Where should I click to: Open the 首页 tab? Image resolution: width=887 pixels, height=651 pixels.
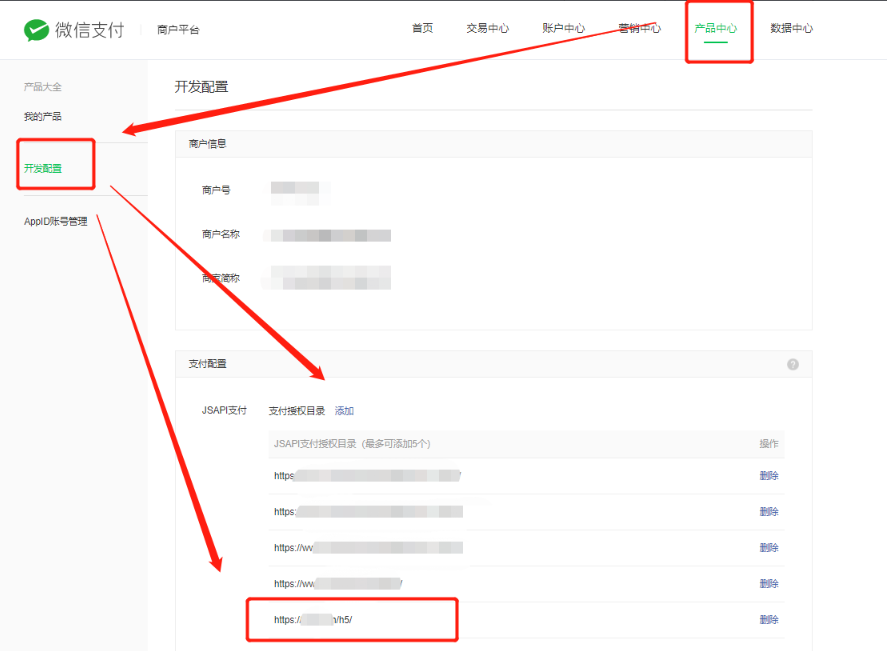point(422,28)
